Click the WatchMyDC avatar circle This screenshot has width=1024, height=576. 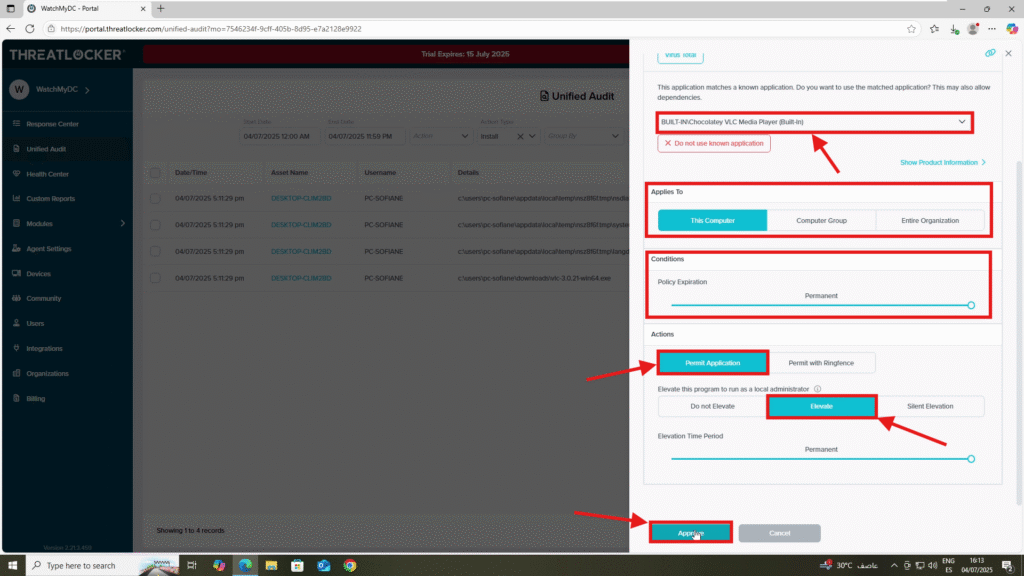19,89
